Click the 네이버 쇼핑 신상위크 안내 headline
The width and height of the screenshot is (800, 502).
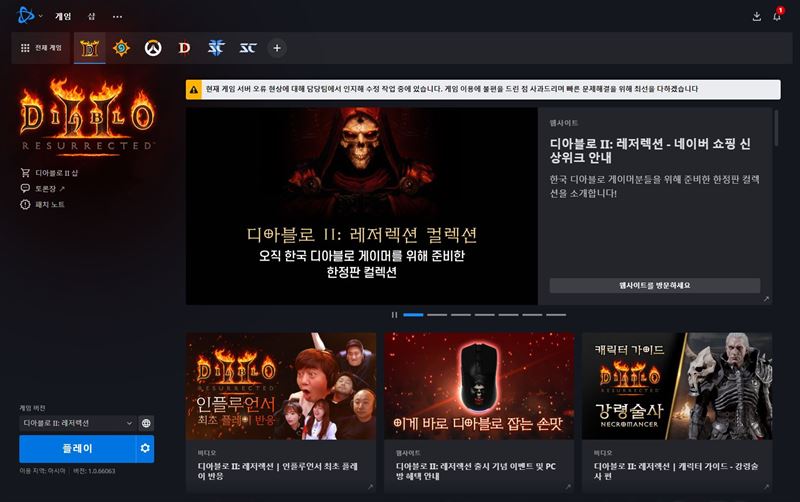[x=649, y=150]
